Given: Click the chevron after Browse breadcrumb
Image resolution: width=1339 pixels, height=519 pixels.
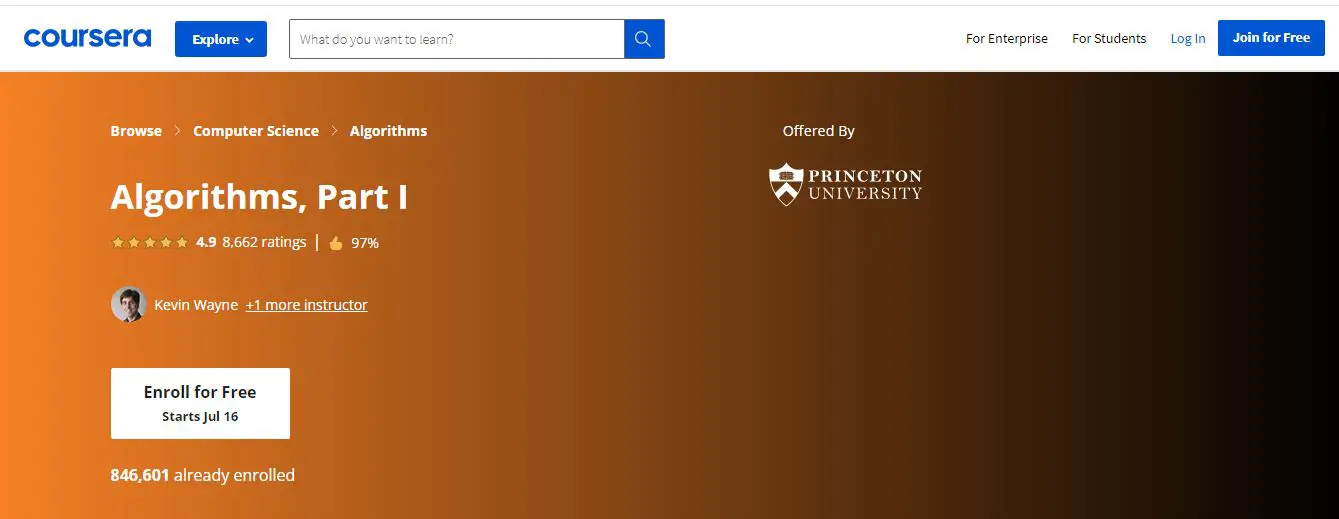Looking at the screenshot, I should pyautogui.click(x=177, y=131).
